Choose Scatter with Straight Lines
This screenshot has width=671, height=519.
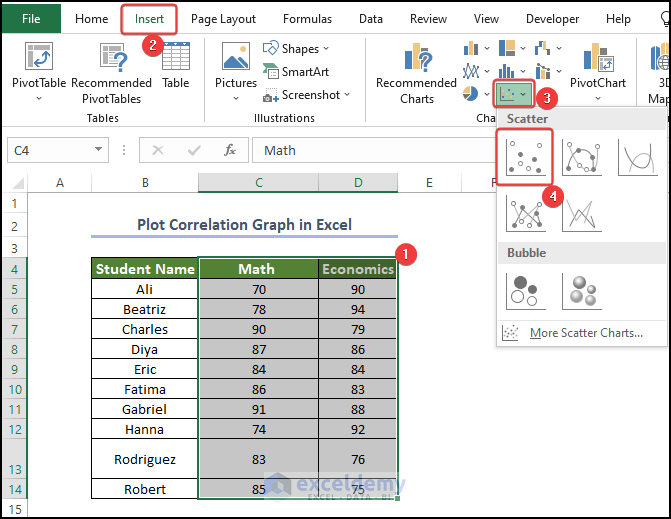pyautogui.click(x=582, y=213)
